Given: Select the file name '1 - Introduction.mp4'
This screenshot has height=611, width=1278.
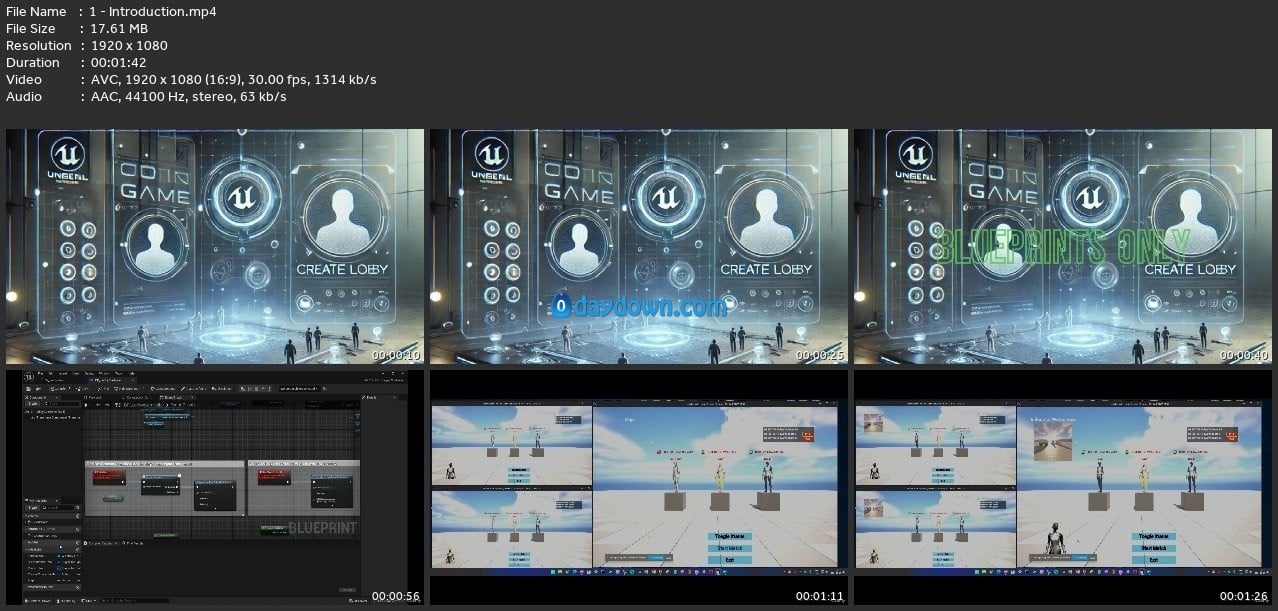Looking at the screenshot, I should (x=153, y=12).
